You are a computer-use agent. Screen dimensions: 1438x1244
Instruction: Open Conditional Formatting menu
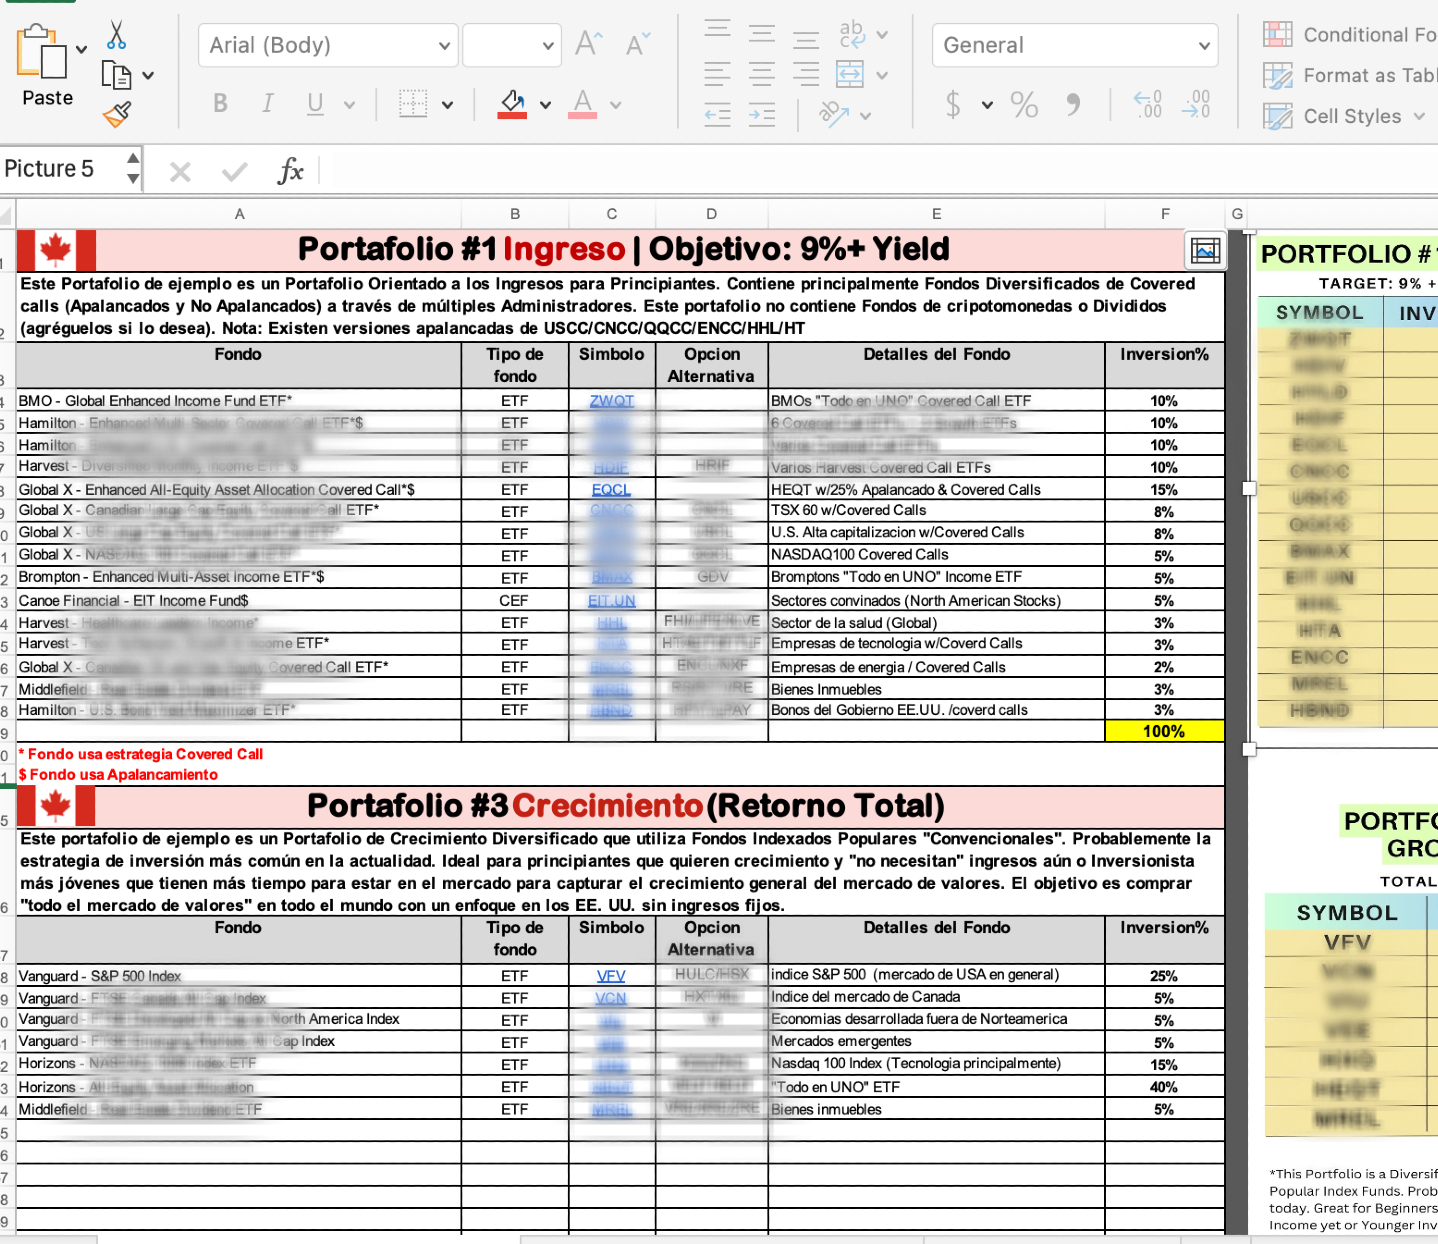pyautogui.click(x=1351, y=35)
